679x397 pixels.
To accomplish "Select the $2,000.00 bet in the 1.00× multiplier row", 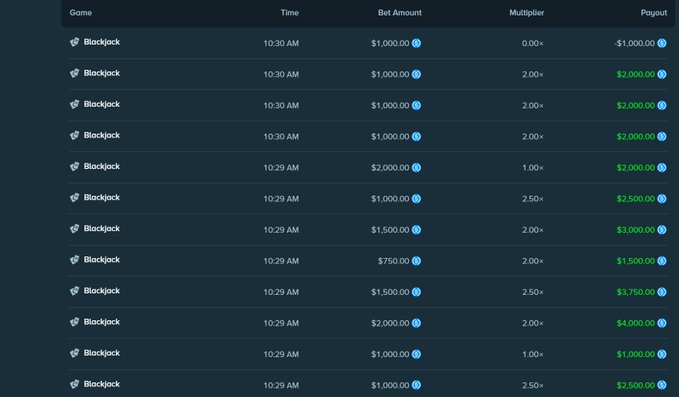I will pyautogui.click(x=390, y=168).
